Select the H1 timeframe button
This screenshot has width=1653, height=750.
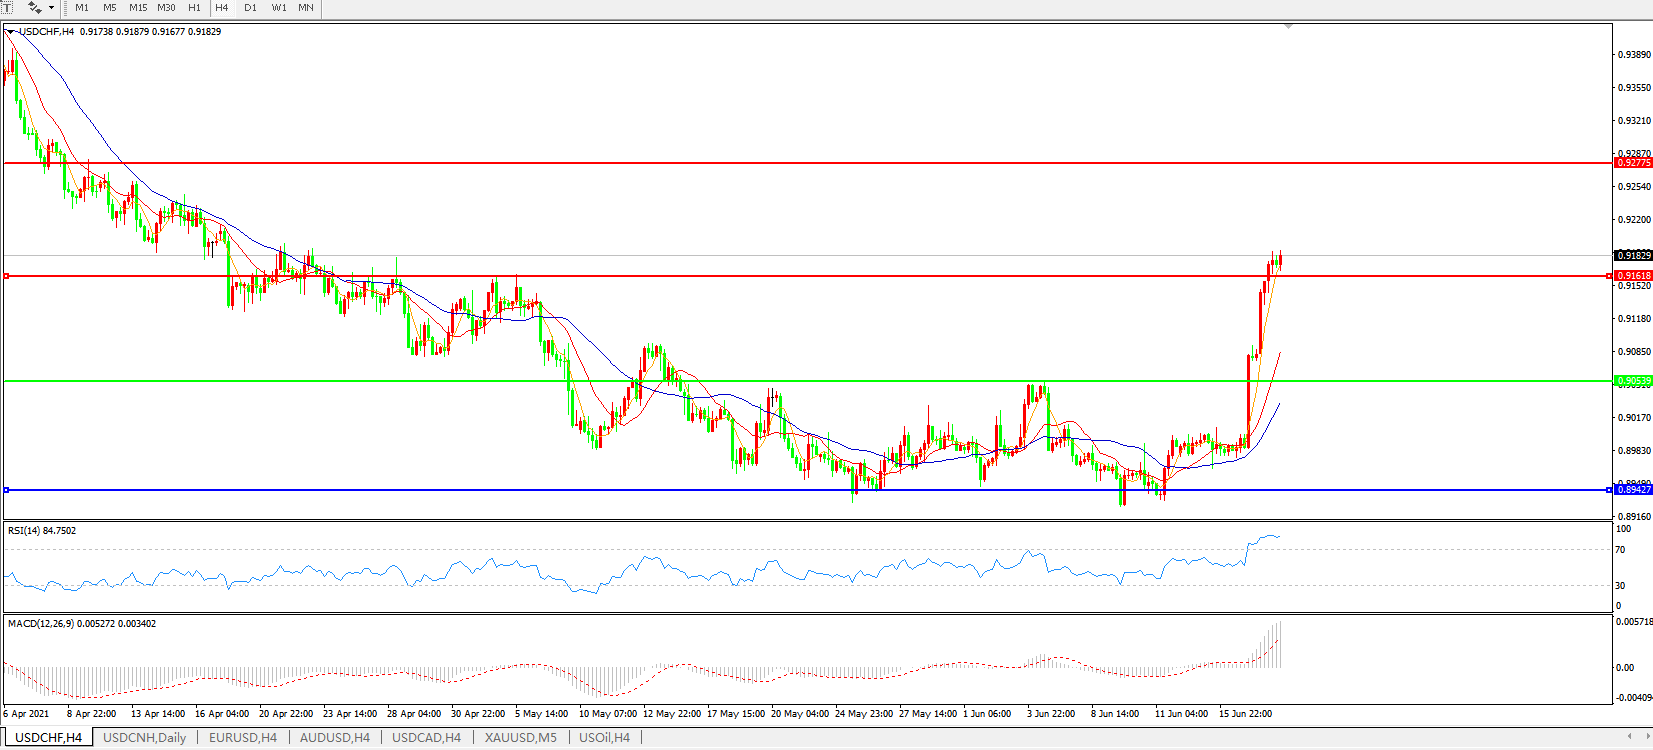(x=194, y=8)
